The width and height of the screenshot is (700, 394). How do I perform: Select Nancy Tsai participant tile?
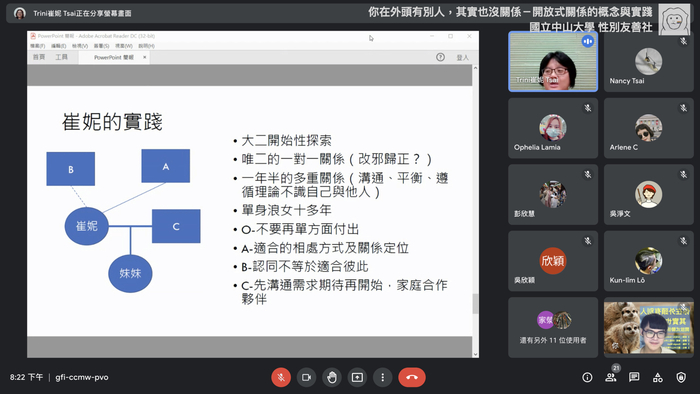click(649, 62)
